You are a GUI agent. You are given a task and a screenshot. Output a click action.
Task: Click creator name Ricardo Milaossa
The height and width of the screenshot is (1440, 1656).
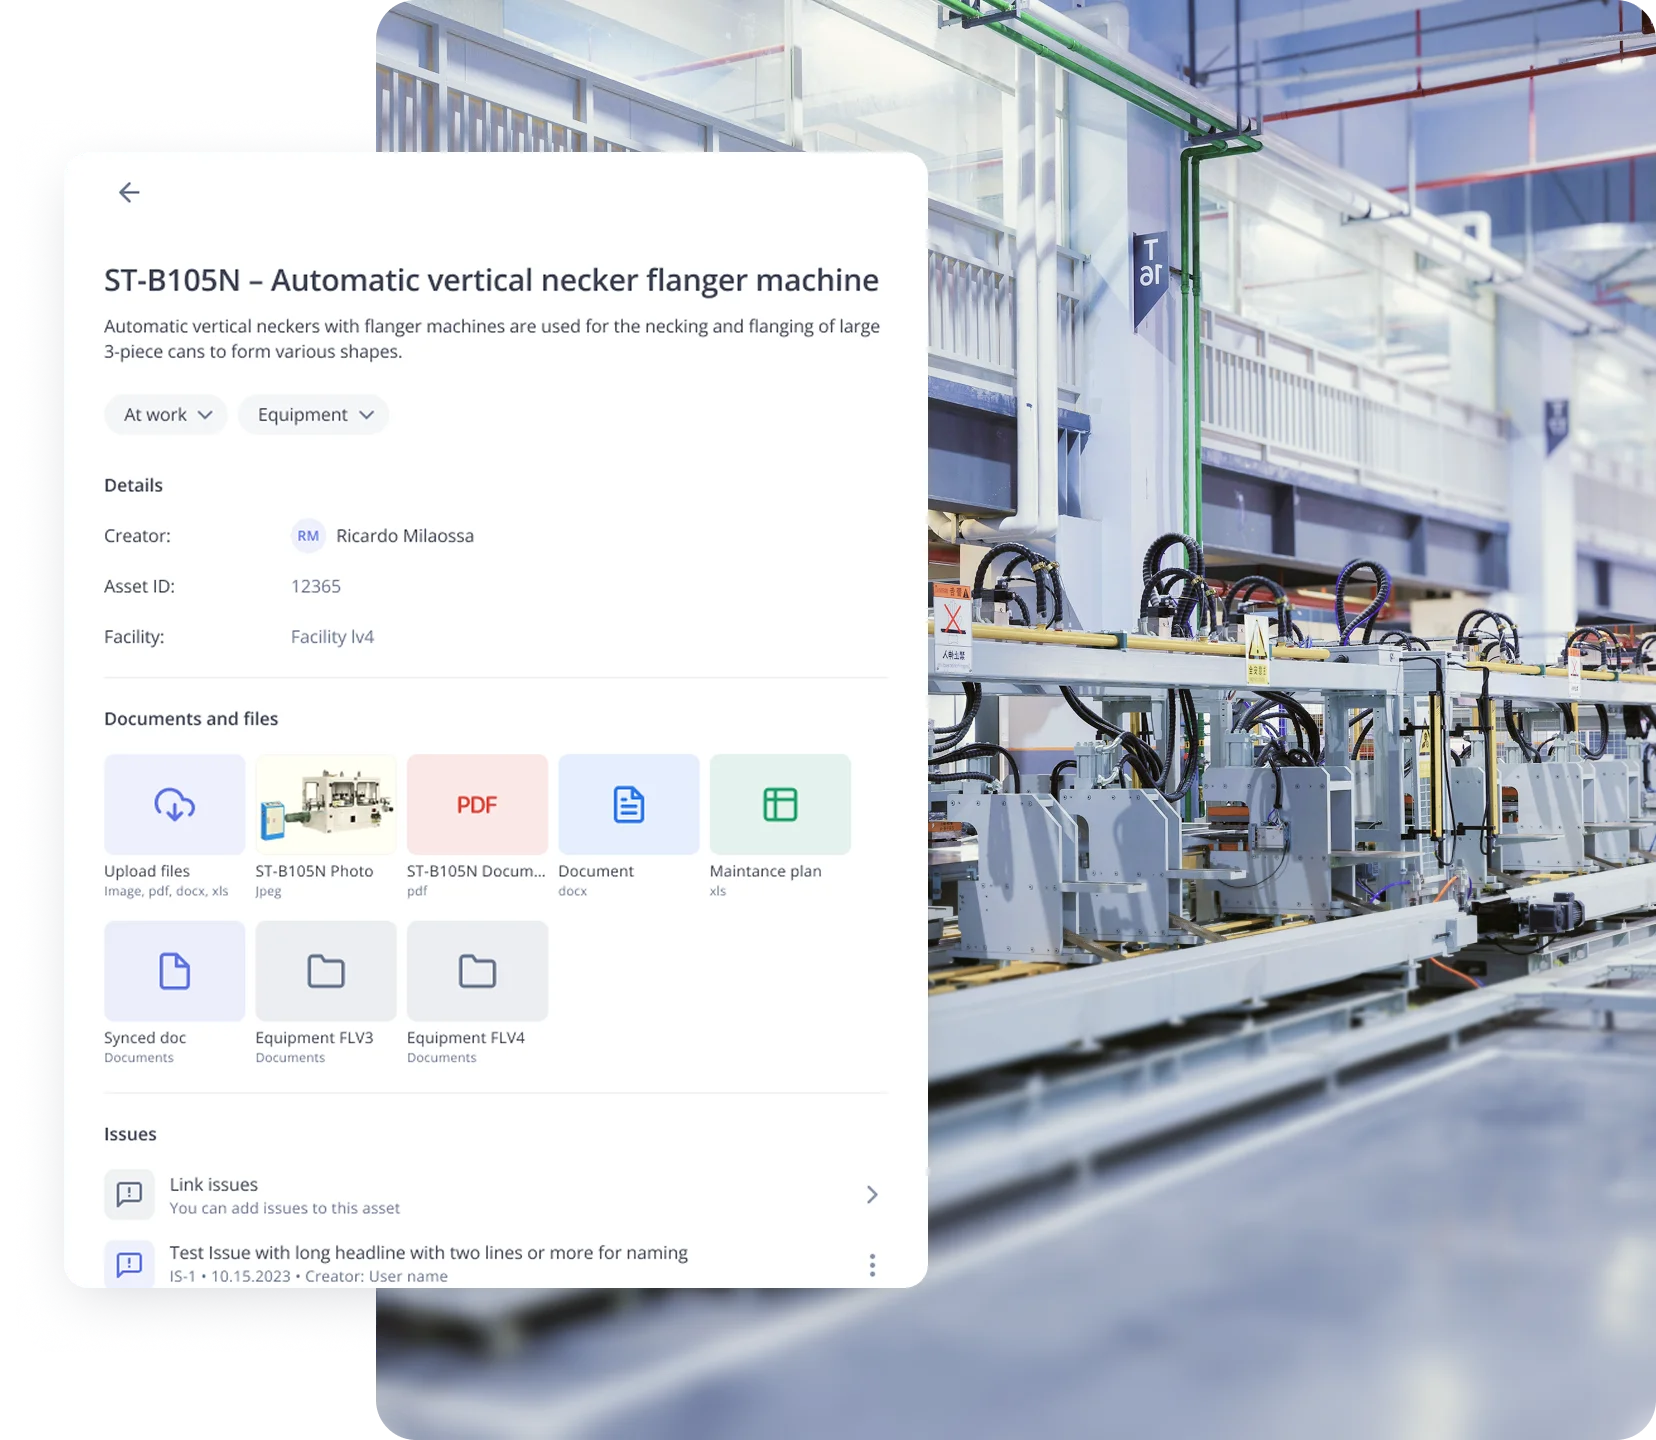[x=405, y=536]
